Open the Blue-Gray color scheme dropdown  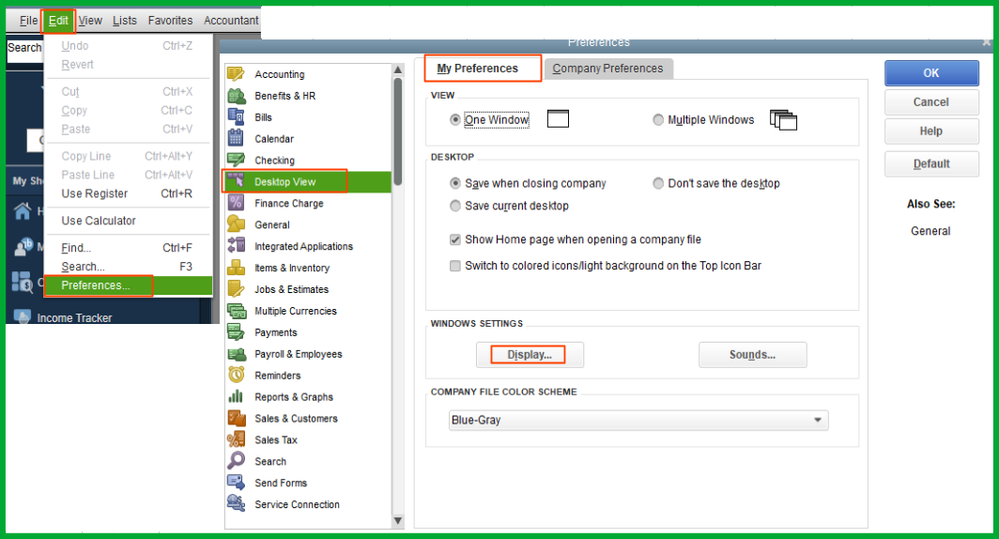638,420
